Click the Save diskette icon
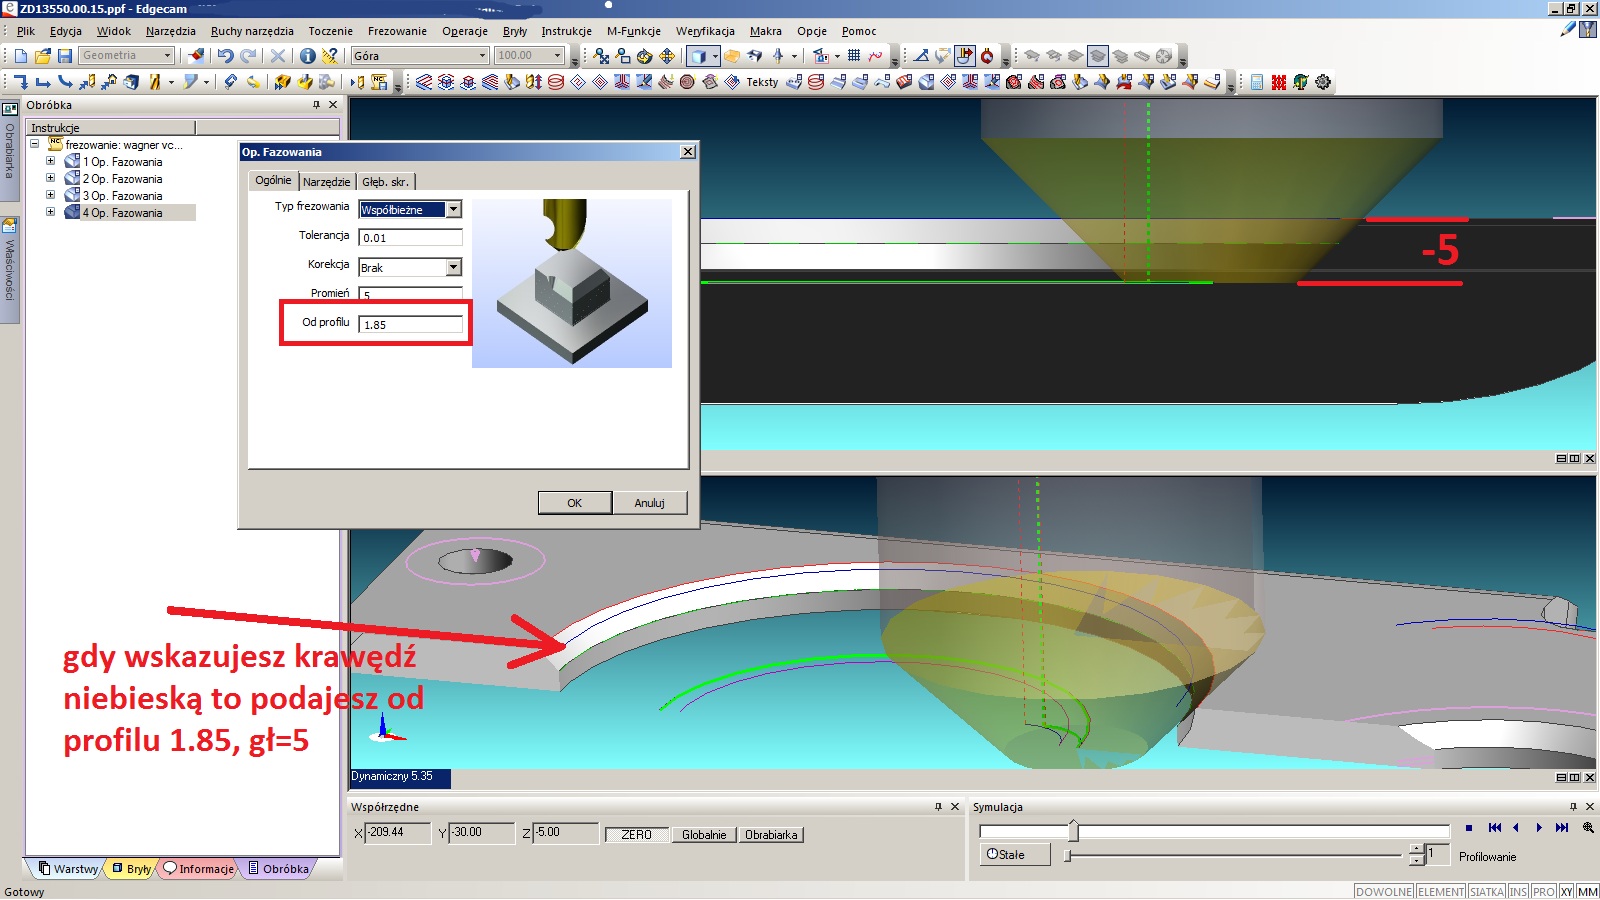1600x900 pixels. 65,56
